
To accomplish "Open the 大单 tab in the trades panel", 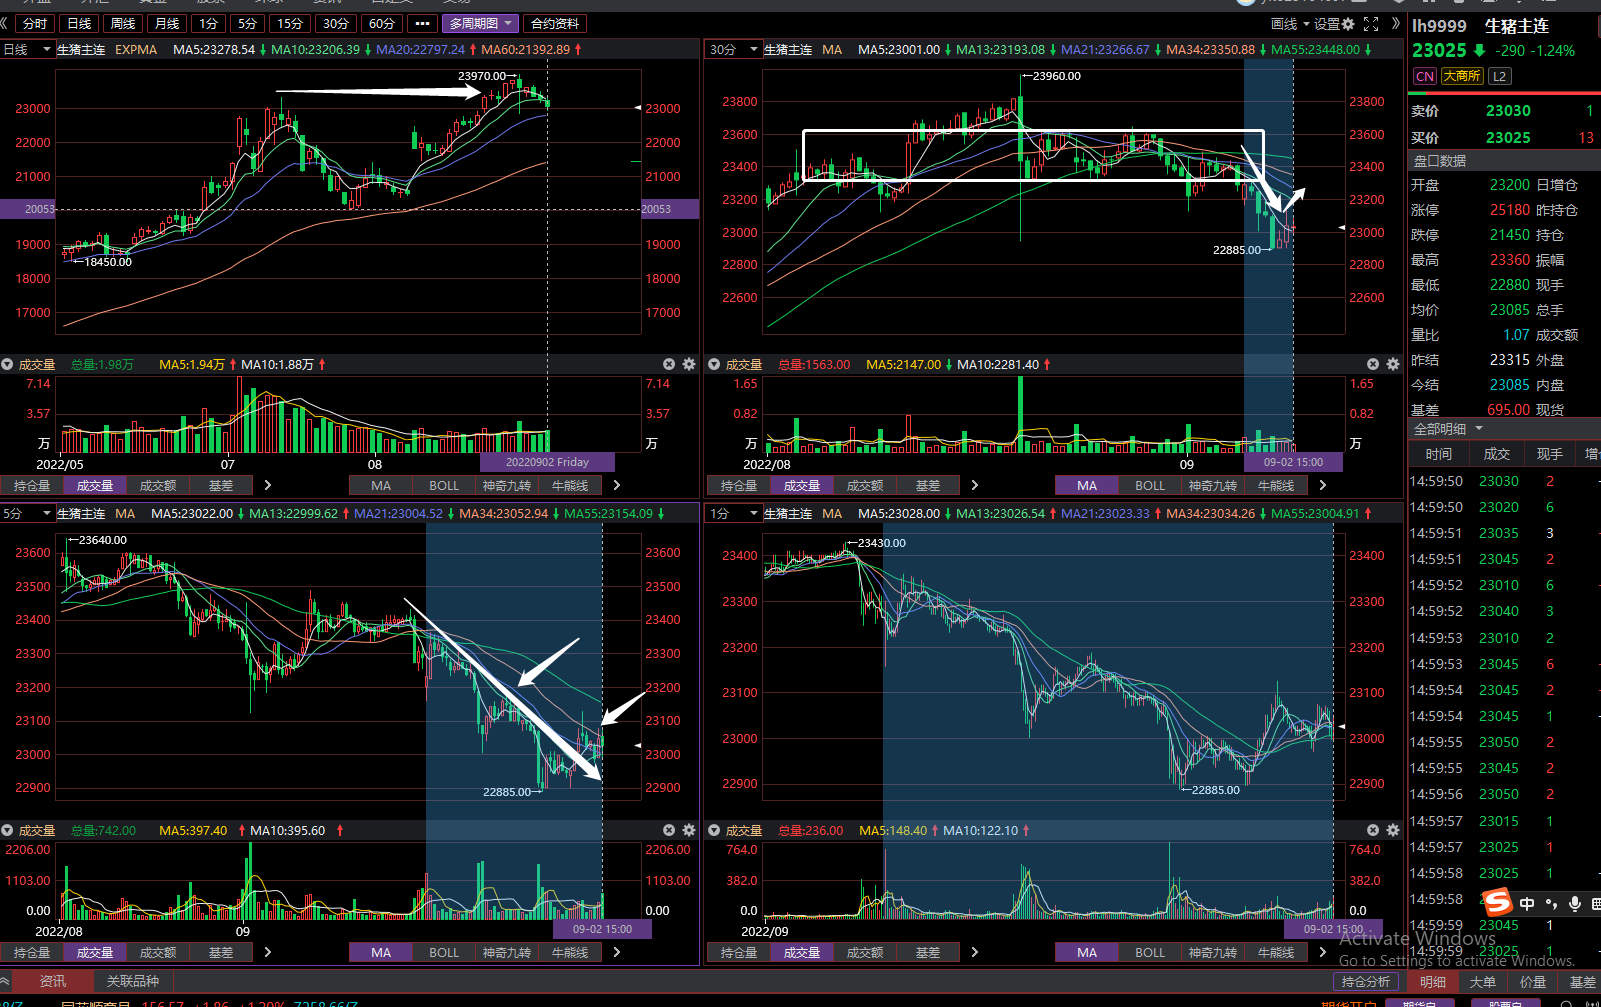I will pos(1483,982).
